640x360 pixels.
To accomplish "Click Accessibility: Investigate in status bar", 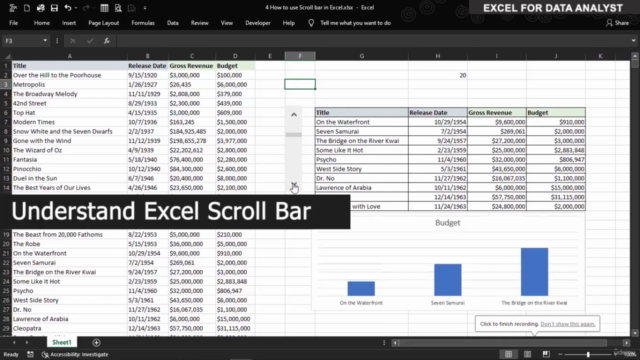I will click(75, 355).
